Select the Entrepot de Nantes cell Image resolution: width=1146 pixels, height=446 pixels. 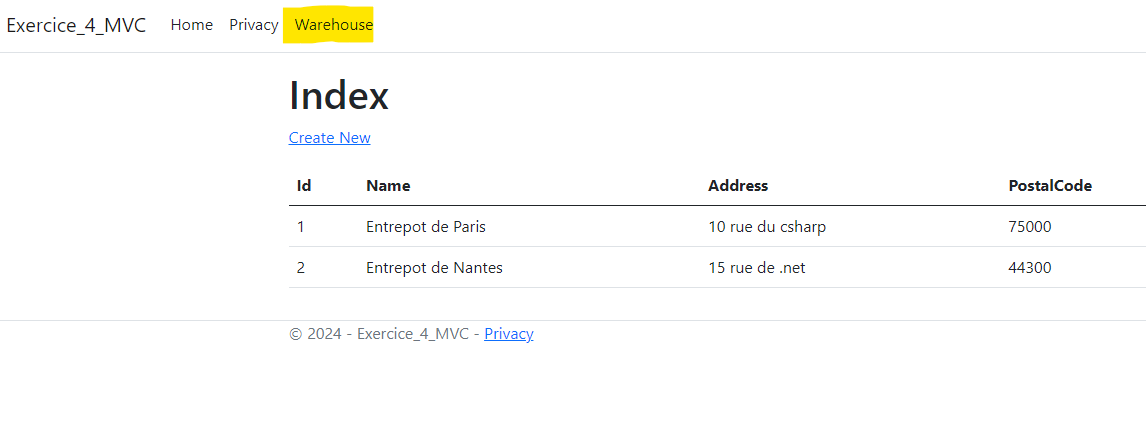point(434,268)
